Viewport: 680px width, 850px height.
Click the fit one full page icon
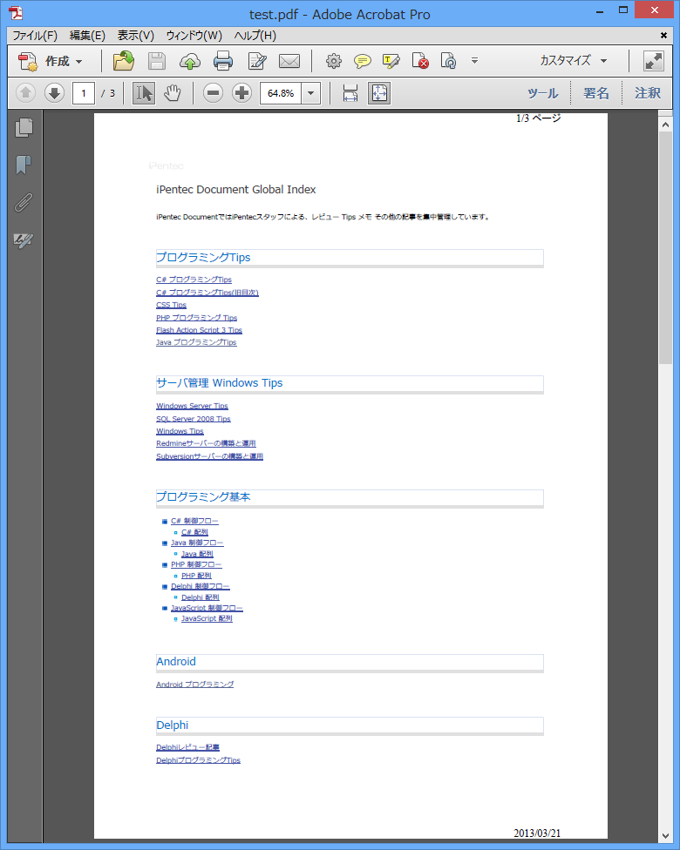click(379, 93)
